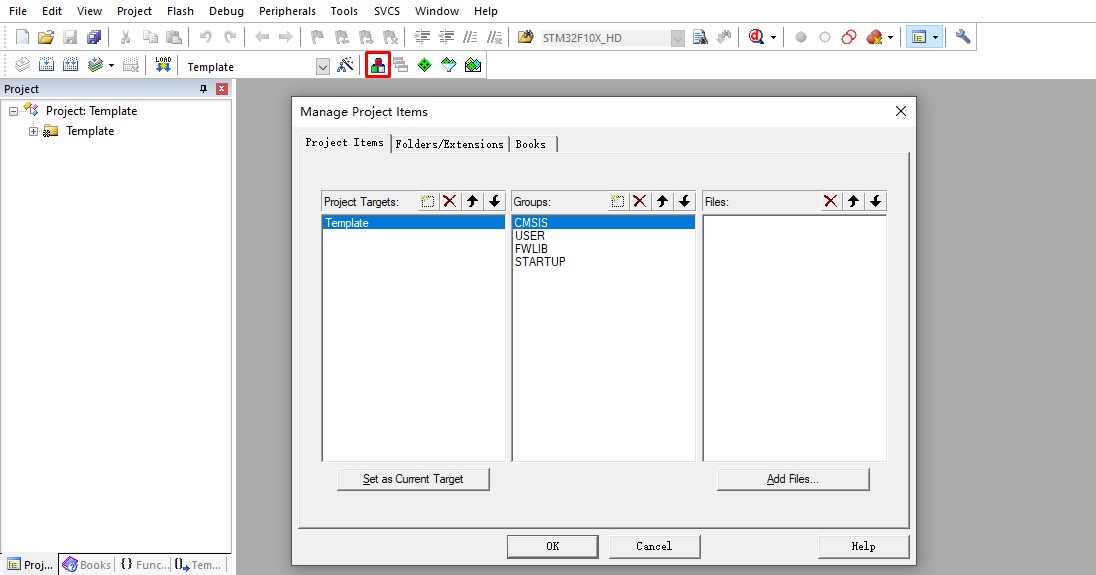Screen dimensions: 1096x575
Task: Move Project Target up arrow
Action: click(473, 201)
